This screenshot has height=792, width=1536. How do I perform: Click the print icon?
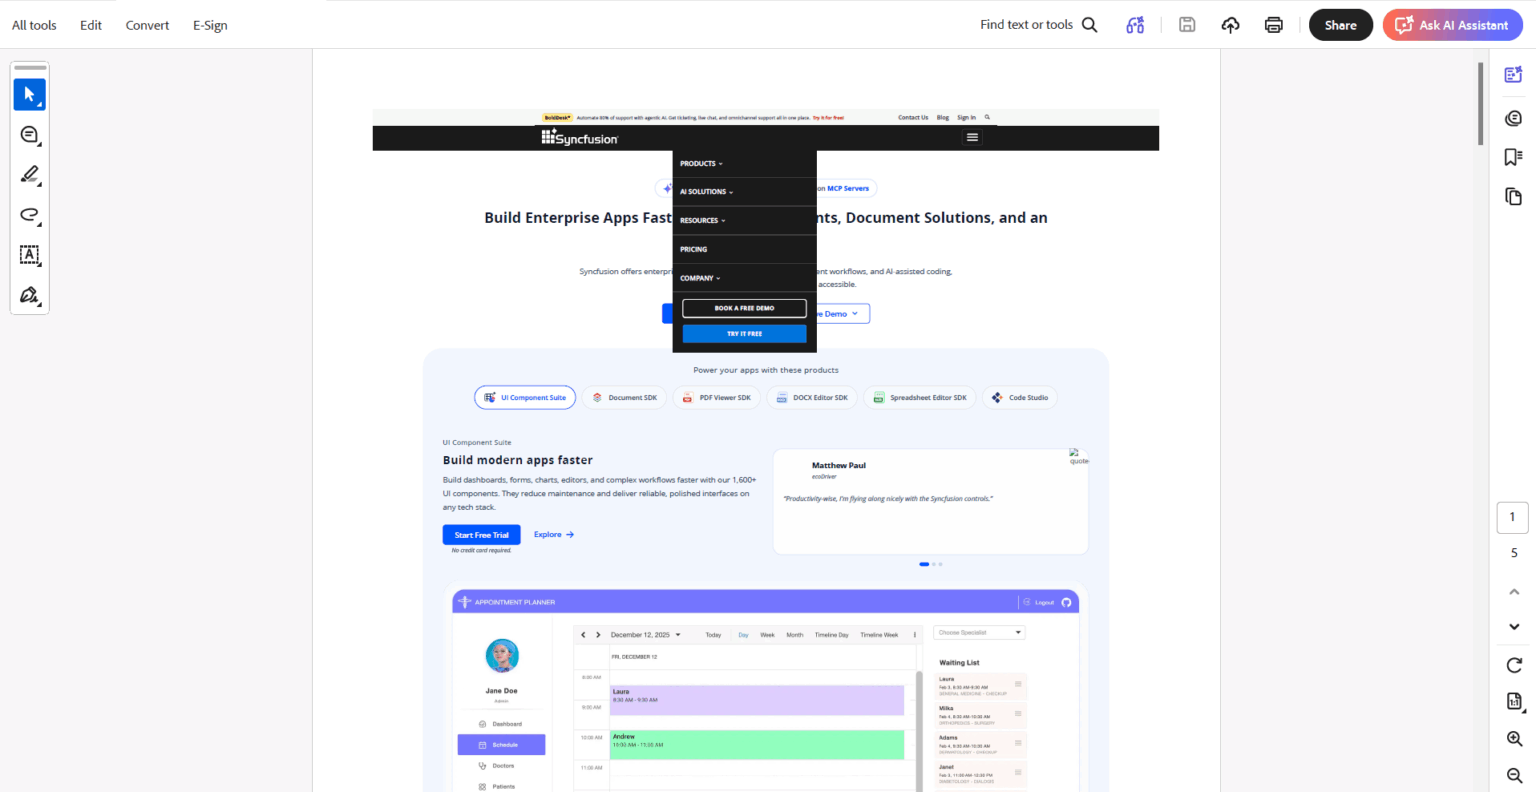1273,25
